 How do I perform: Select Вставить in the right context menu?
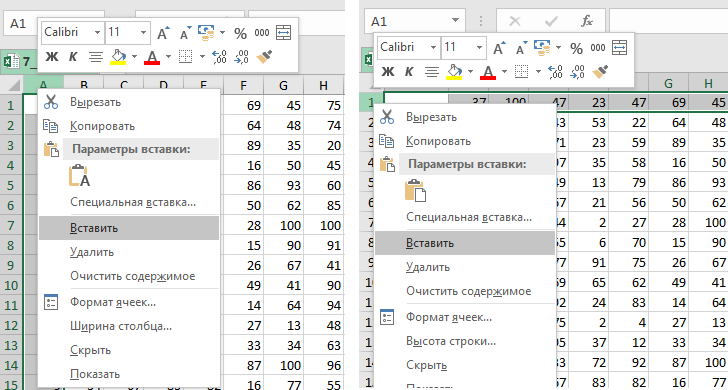pyautogui.click(x=465, y=243)
